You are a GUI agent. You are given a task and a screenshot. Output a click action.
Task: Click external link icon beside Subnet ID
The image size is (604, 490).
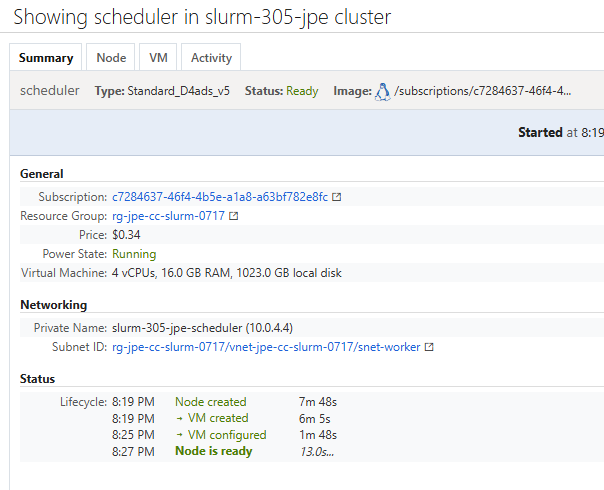[429, 347]
